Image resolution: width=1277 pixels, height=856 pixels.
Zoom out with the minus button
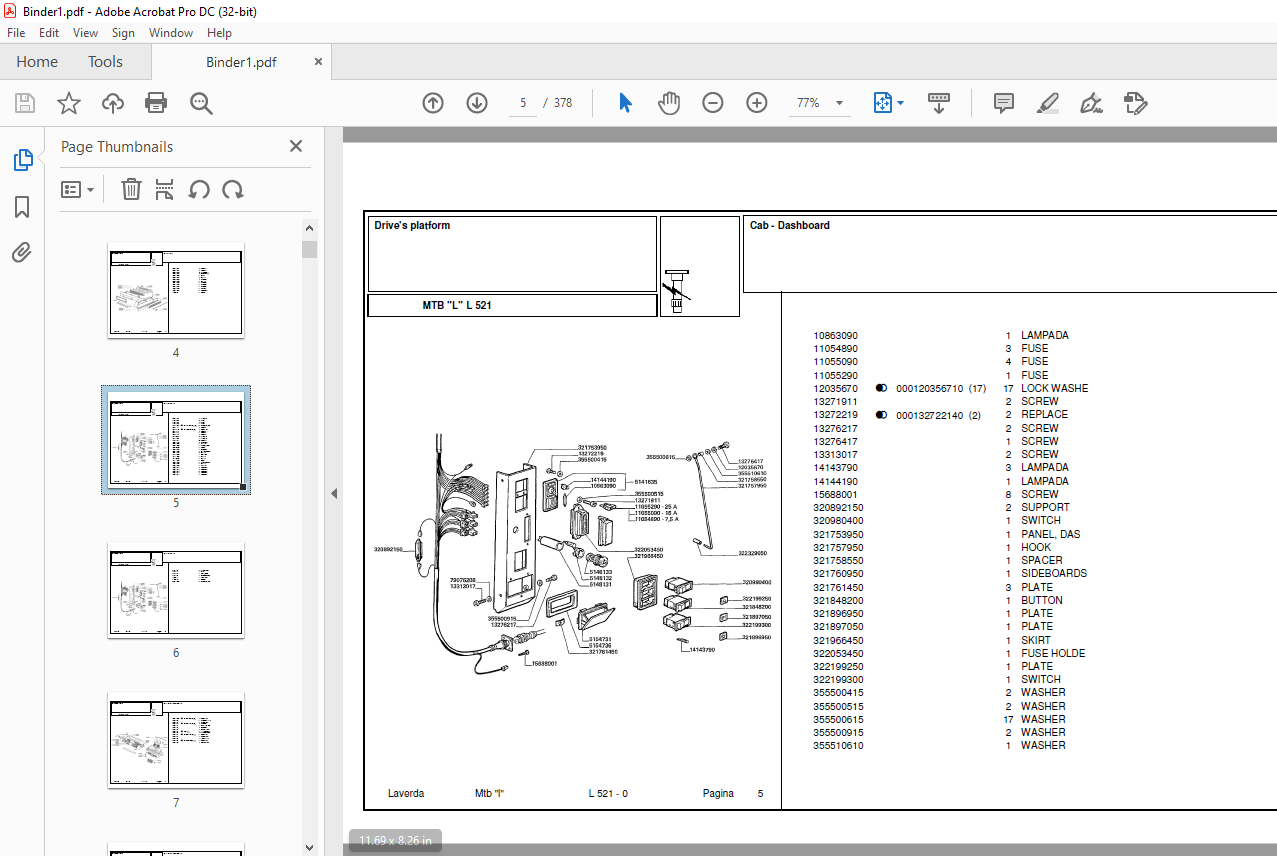click(x=713, y=103)
